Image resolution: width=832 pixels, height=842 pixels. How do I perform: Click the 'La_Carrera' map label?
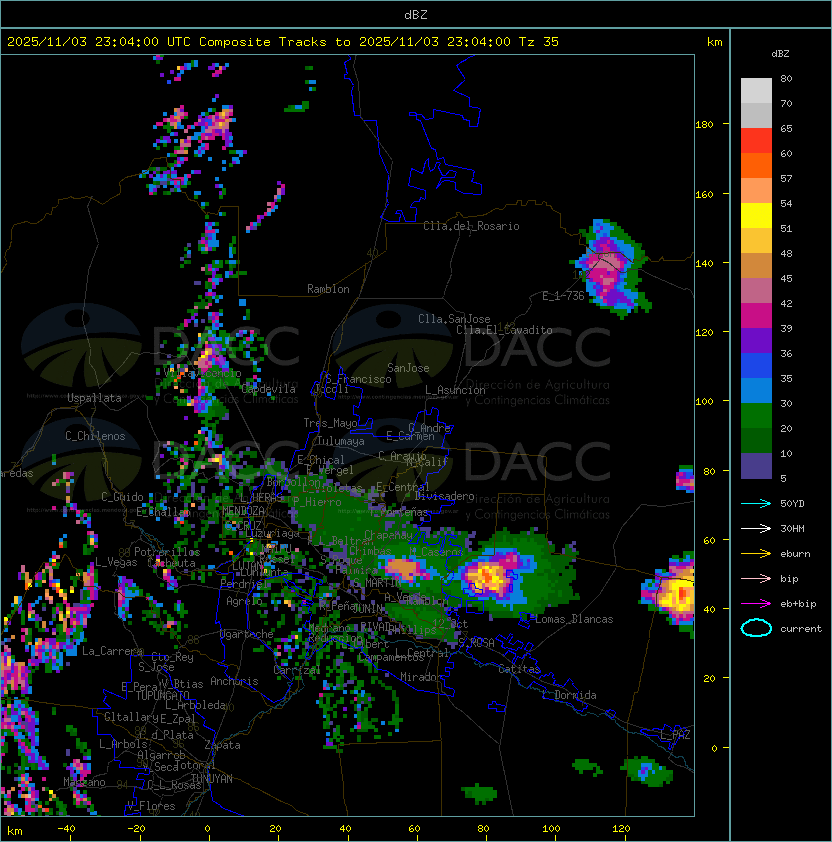pos(112,651)
